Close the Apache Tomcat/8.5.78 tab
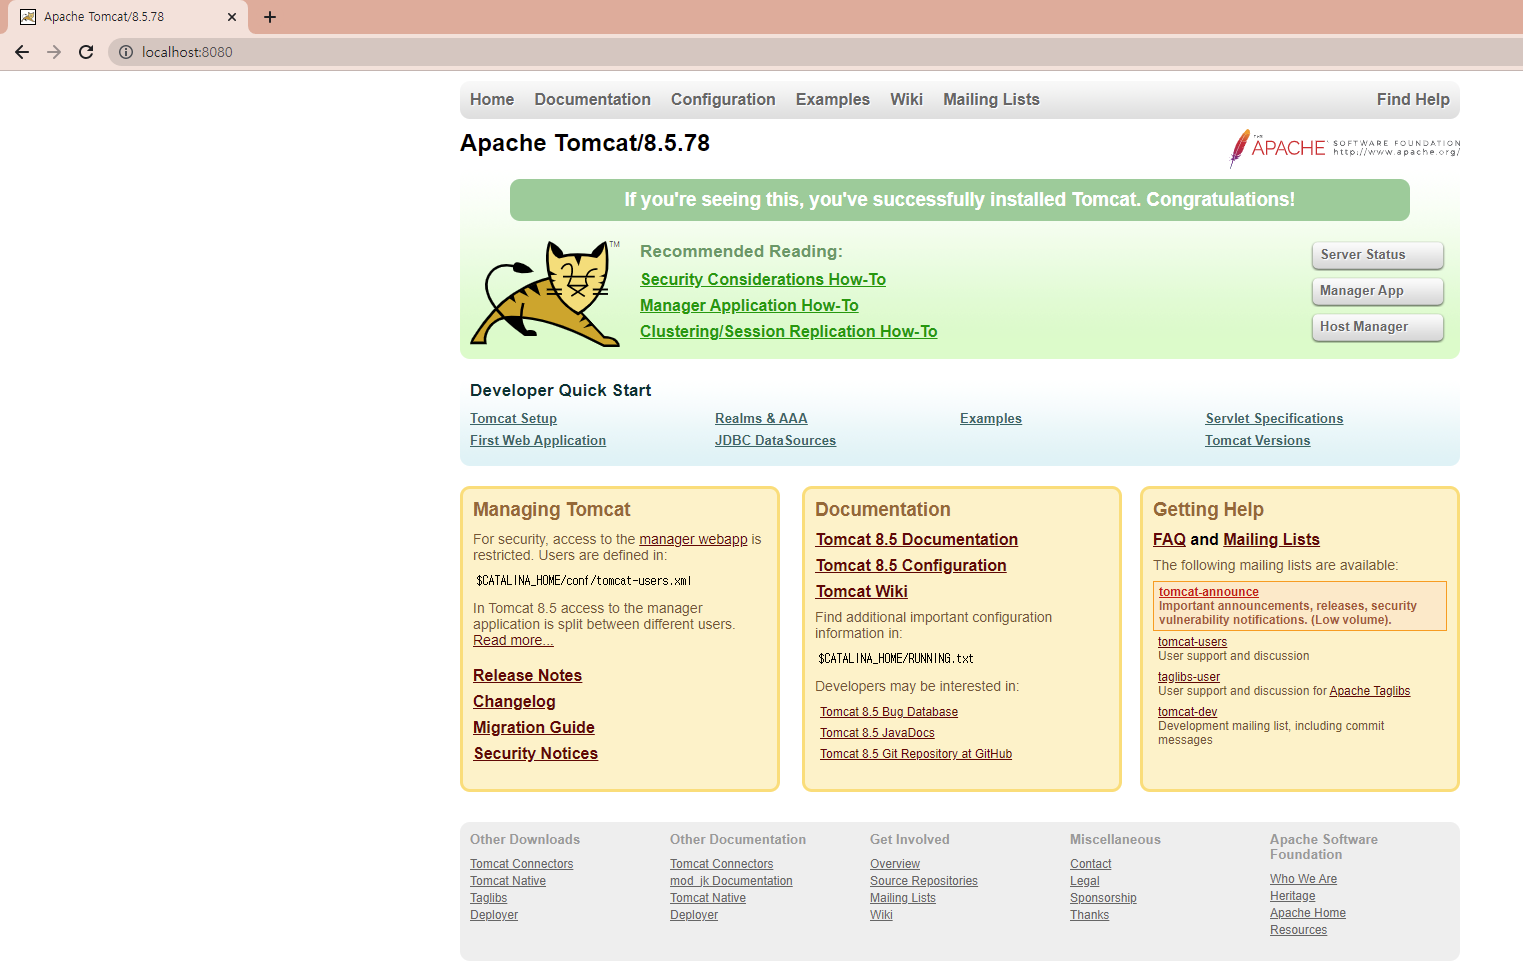 tap(232, 17)
